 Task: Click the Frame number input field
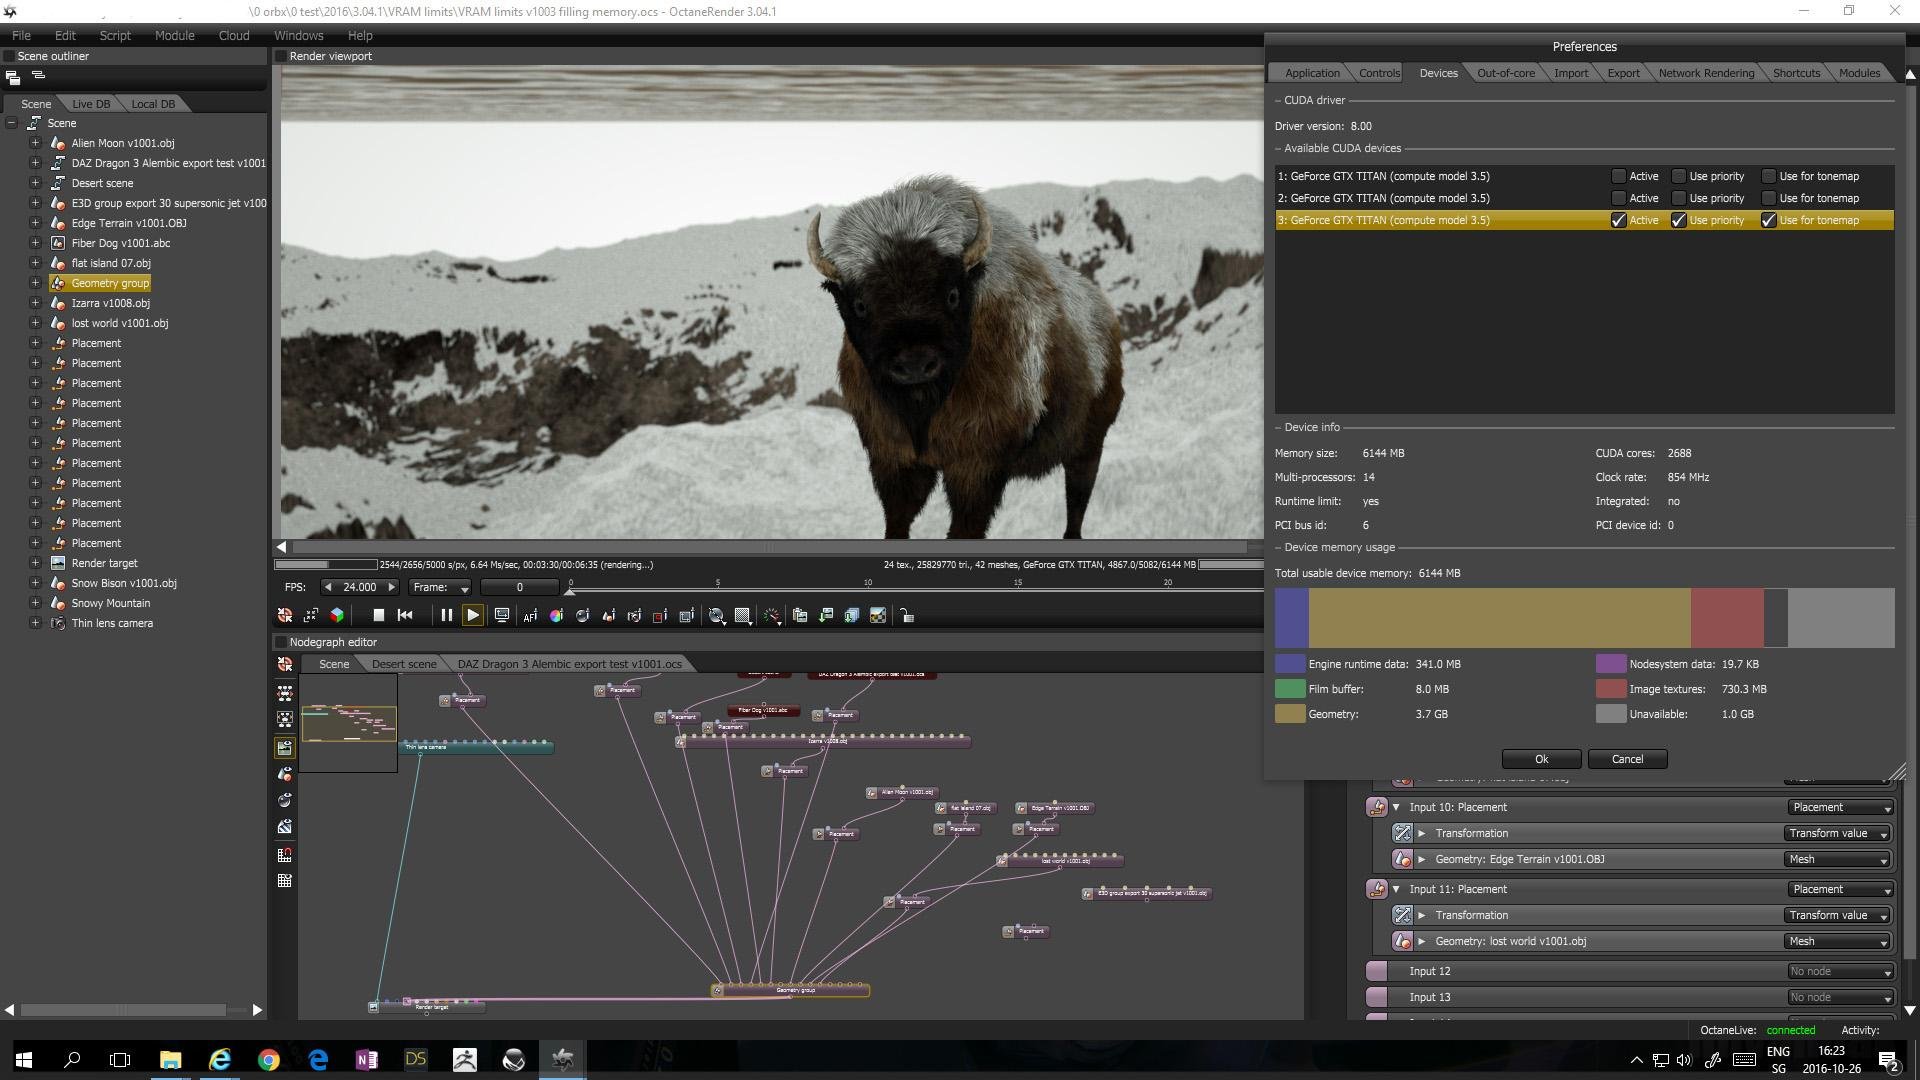(519, 587)
